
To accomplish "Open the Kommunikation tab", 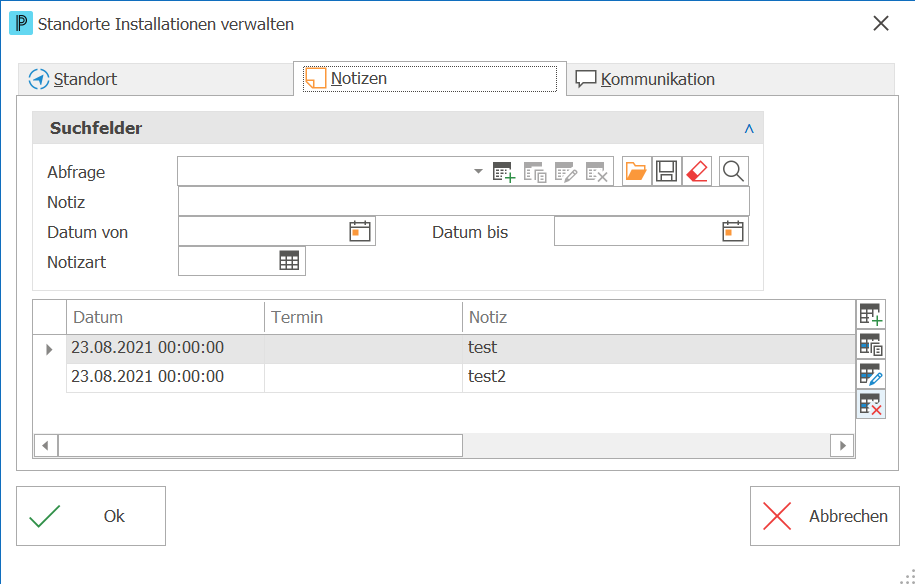I will click(730, 79).
